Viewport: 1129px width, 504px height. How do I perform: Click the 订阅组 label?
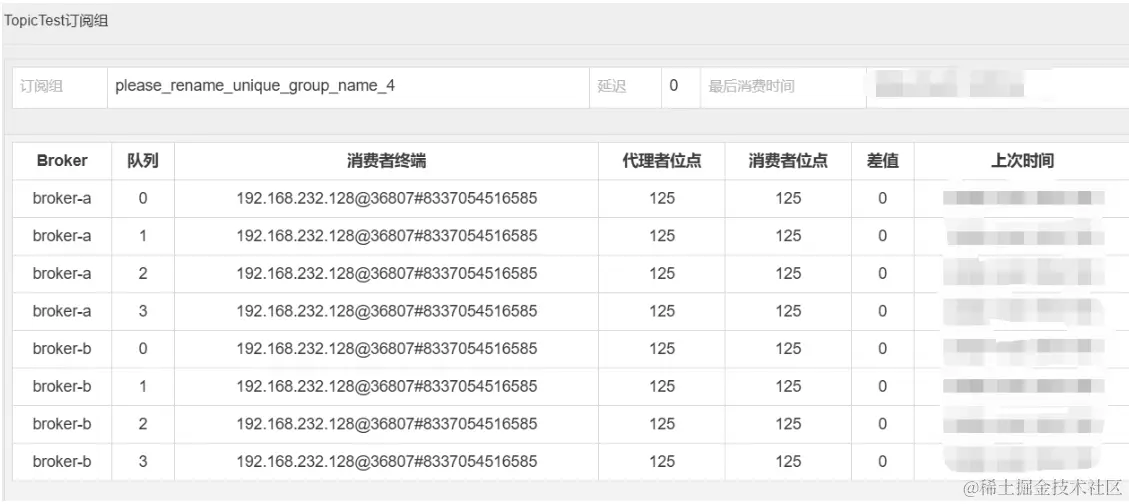pyautogui.click(x=41, y=86)
